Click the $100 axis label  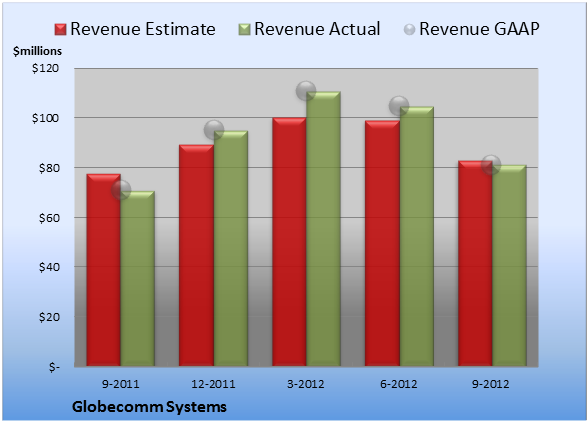45,118
